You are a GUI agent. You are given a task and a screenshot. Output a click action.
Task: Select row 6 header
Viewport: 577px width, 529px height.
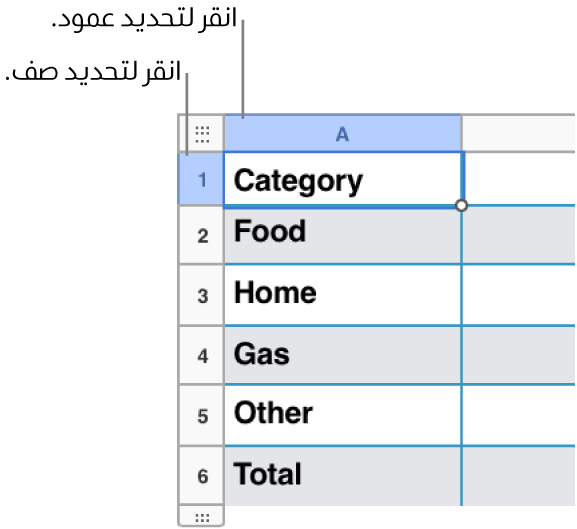201,476
